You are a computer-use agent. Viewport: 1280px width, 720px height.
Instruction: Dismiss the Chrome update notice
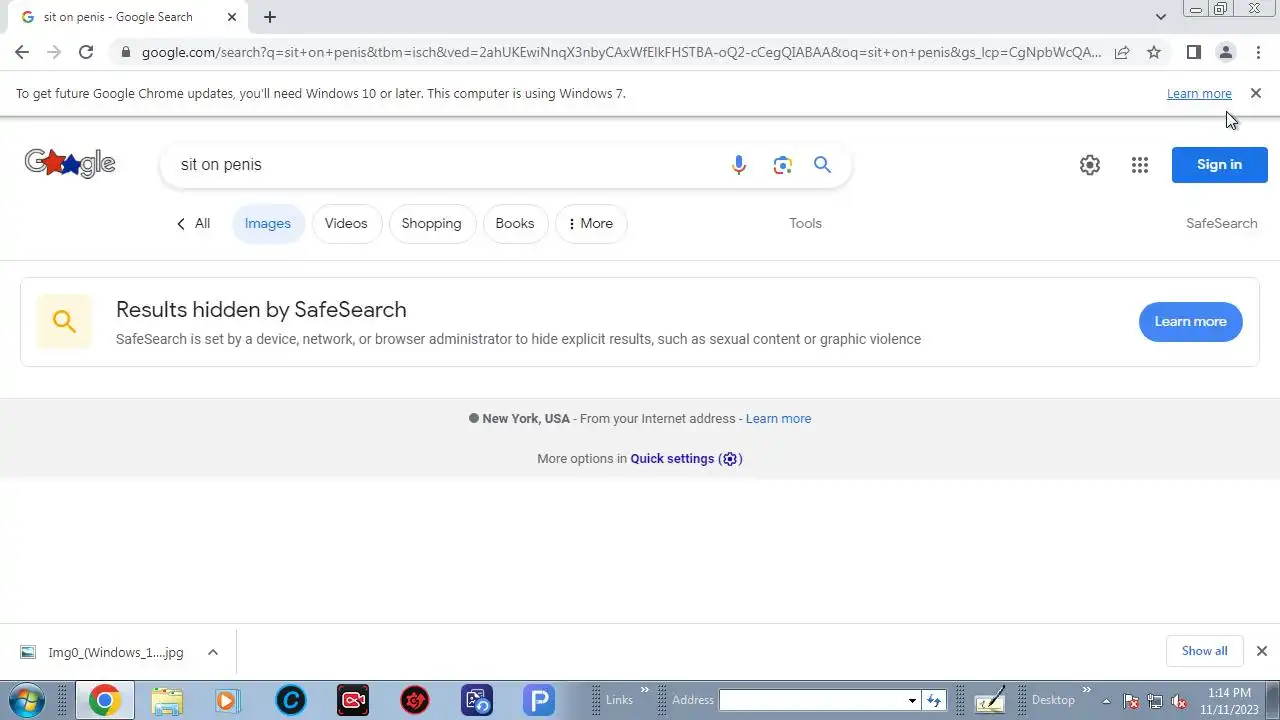click(1256, 93)
